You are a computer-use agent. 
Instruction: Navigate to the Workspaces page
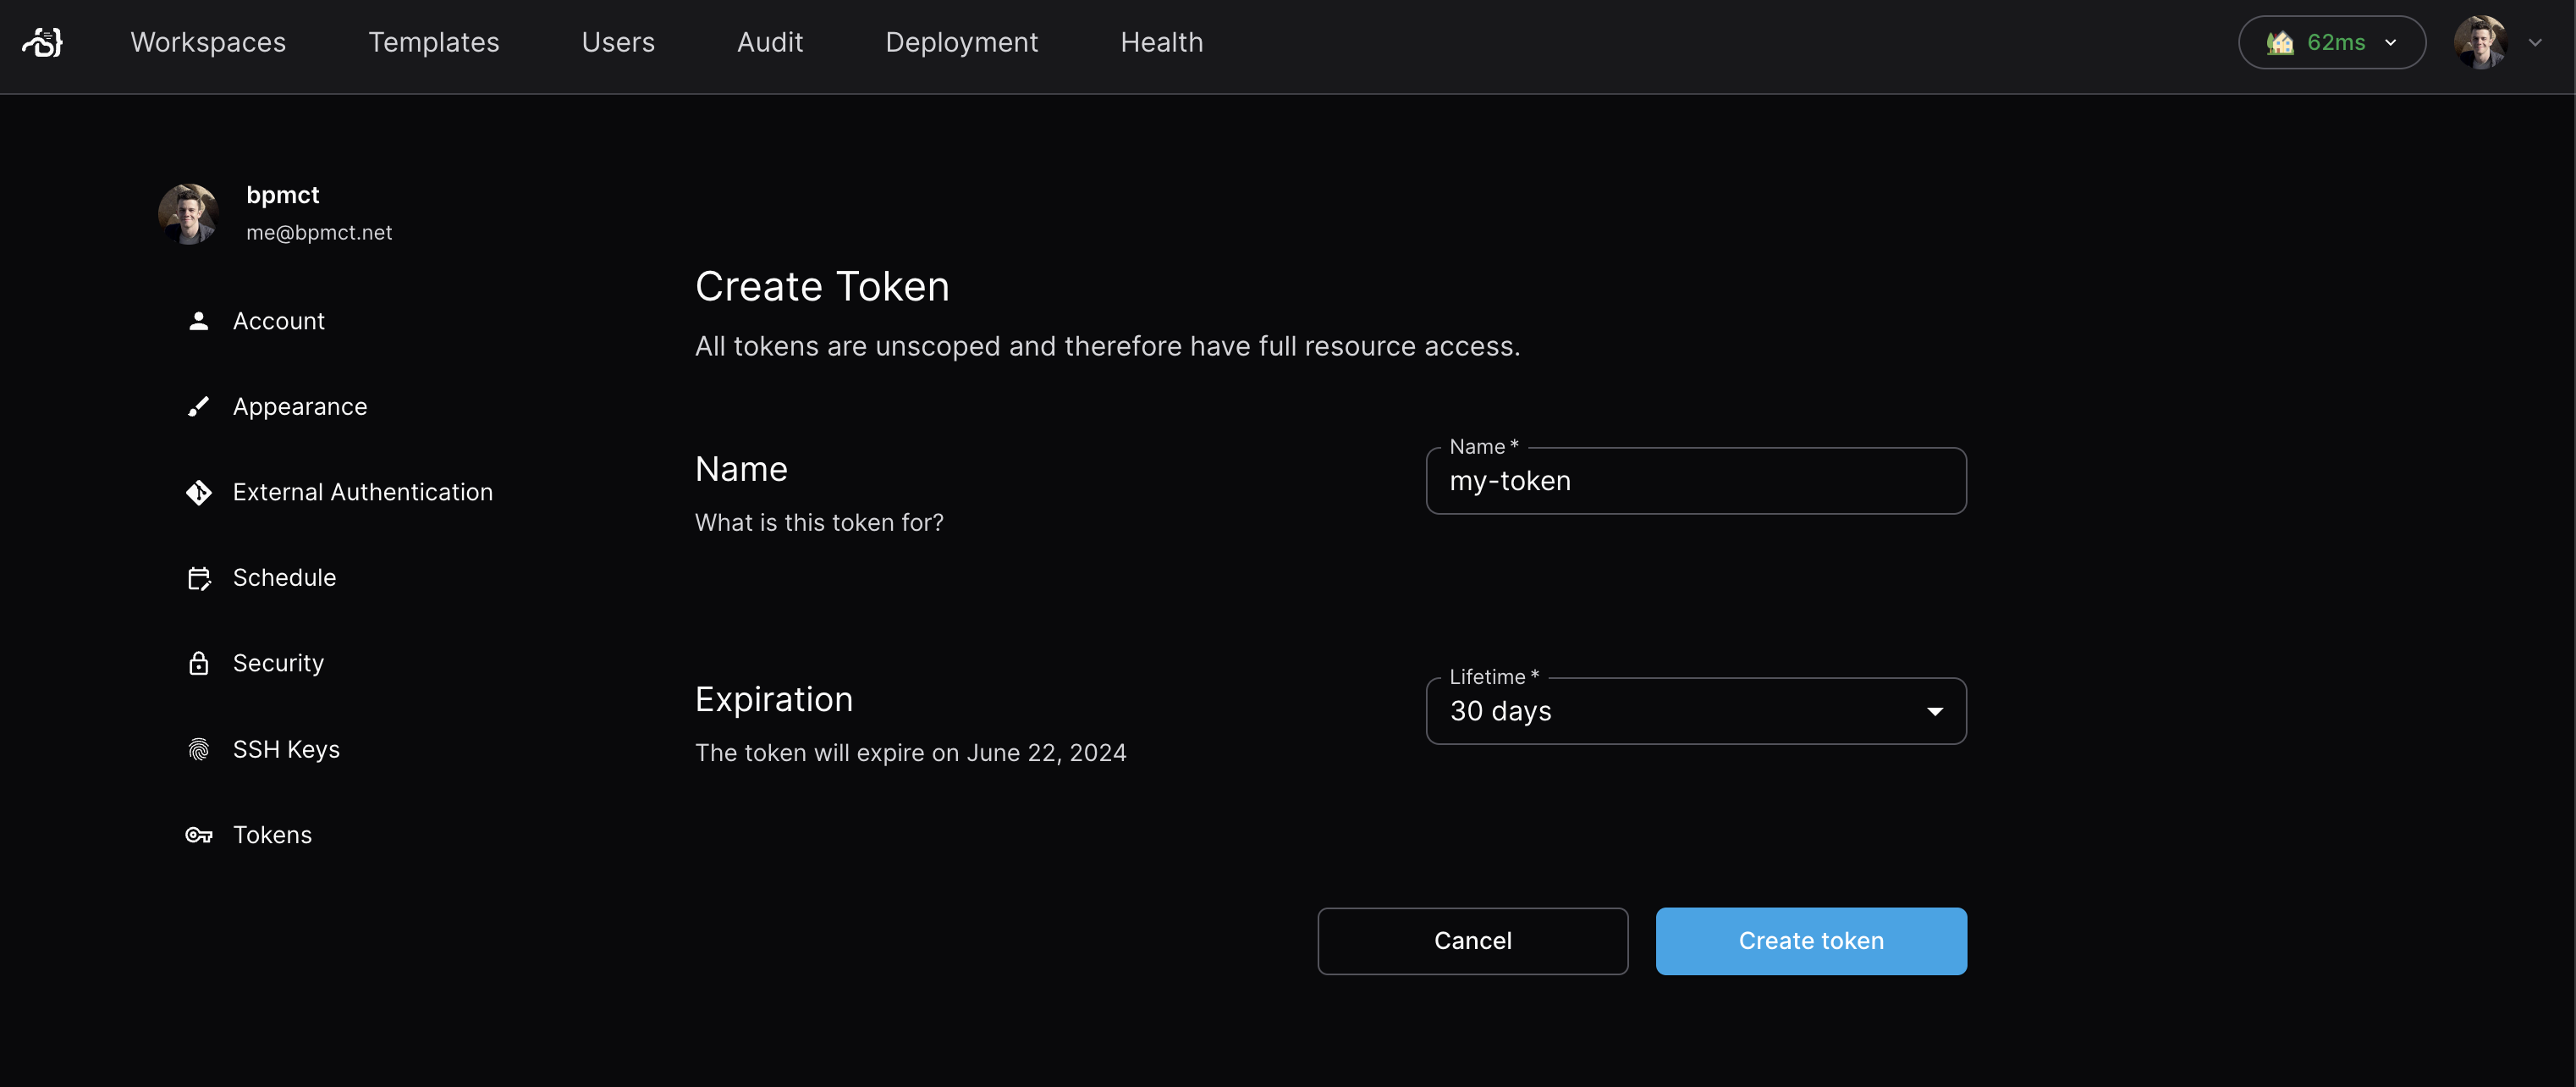(x=208, y=42)
